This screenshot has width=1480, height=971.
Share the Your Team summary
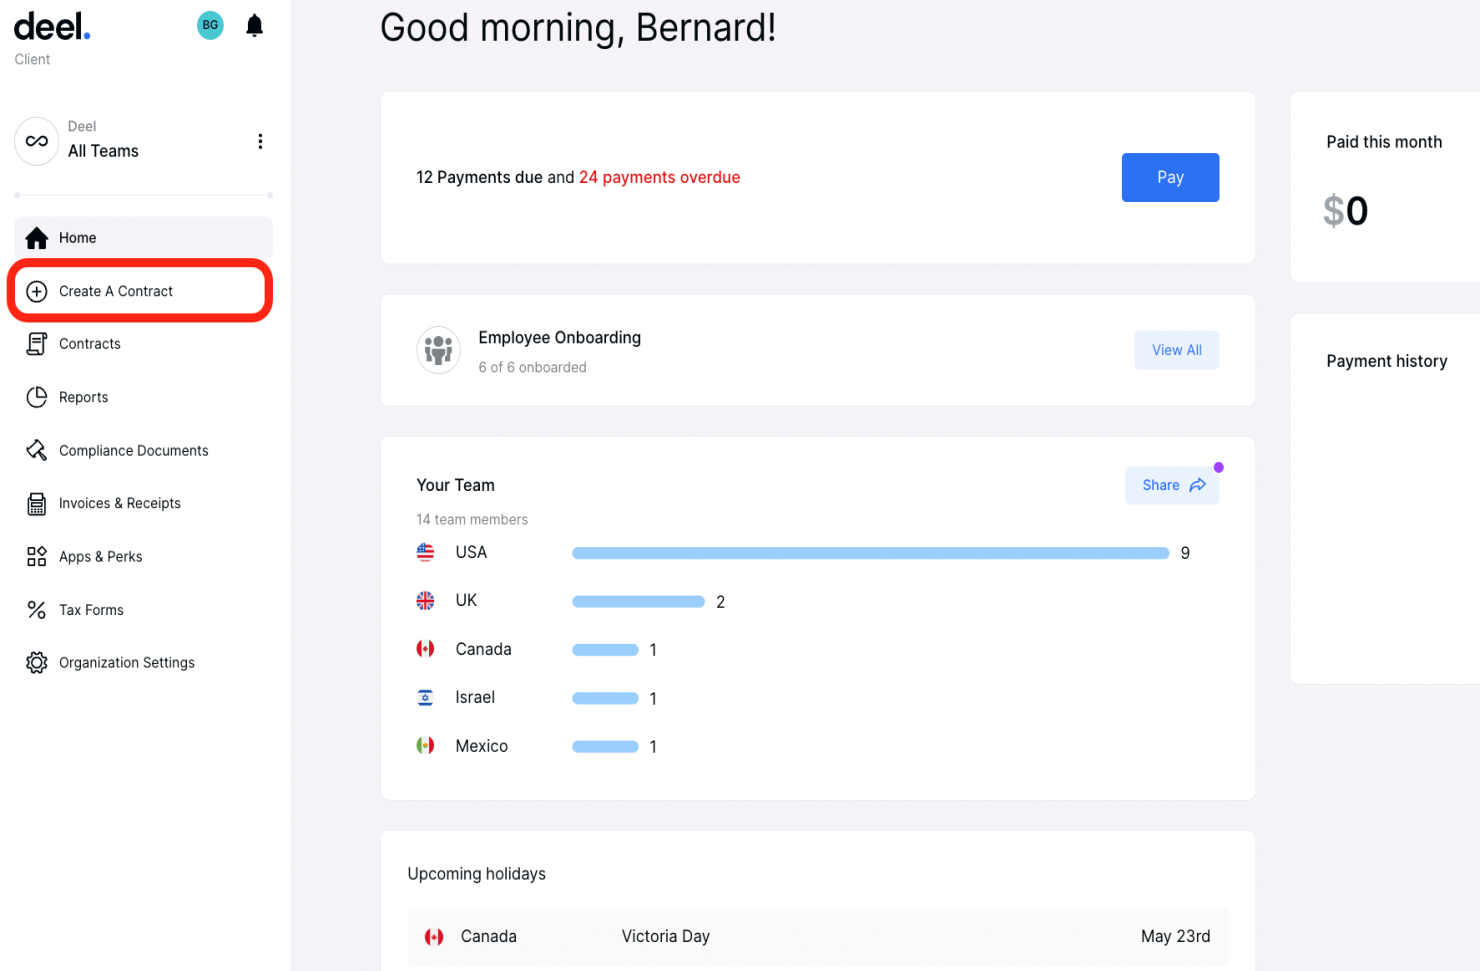(1172, 485)
